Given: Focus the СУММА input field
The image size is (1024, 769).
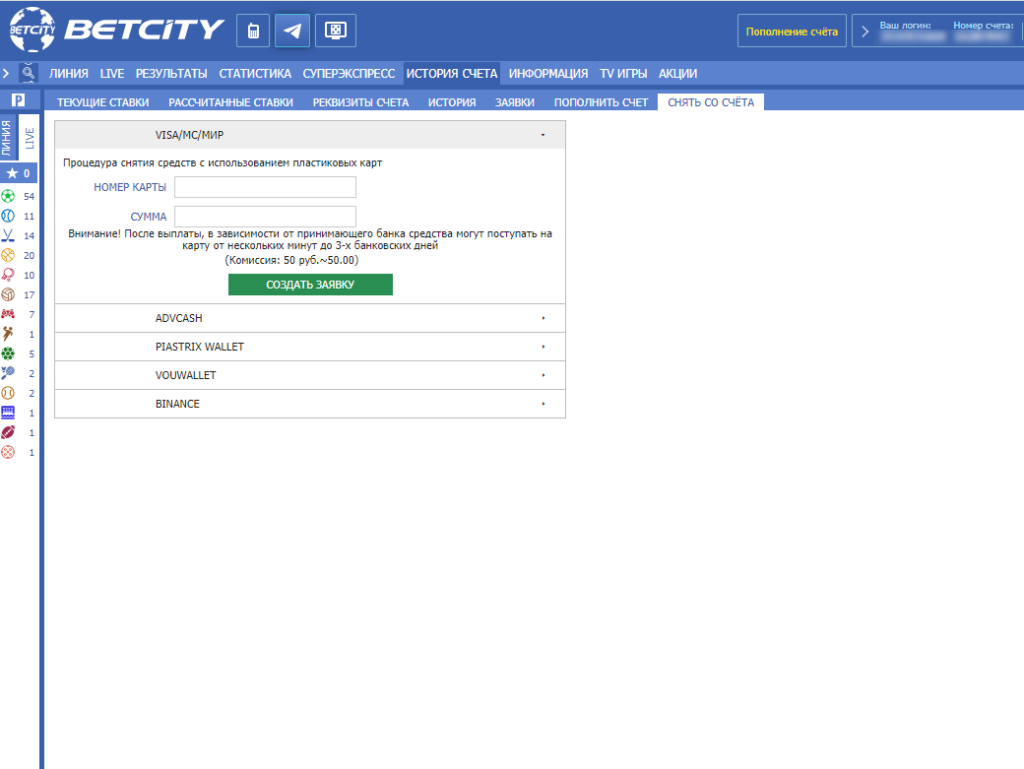Looking at the screenshot, I should (265, 217).
